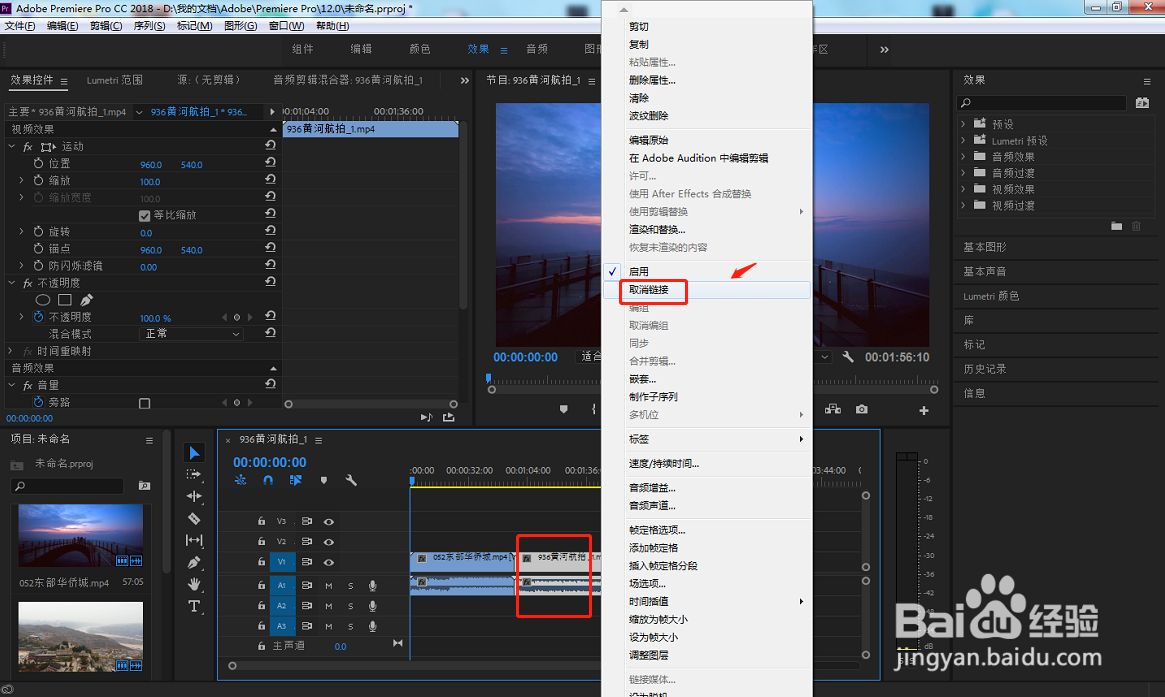Toggle animation stopwatch for rotation

(x=39, y=232)
